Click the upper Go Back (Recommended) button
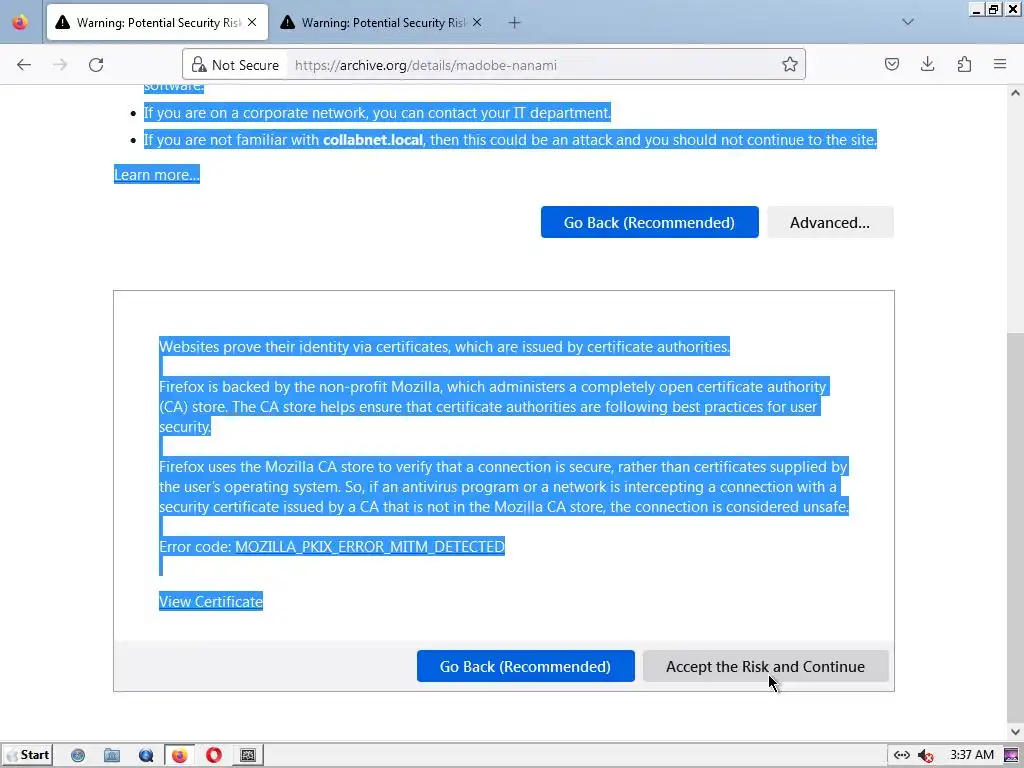Viewport: 1024px width, 768px height. point(649,222)
